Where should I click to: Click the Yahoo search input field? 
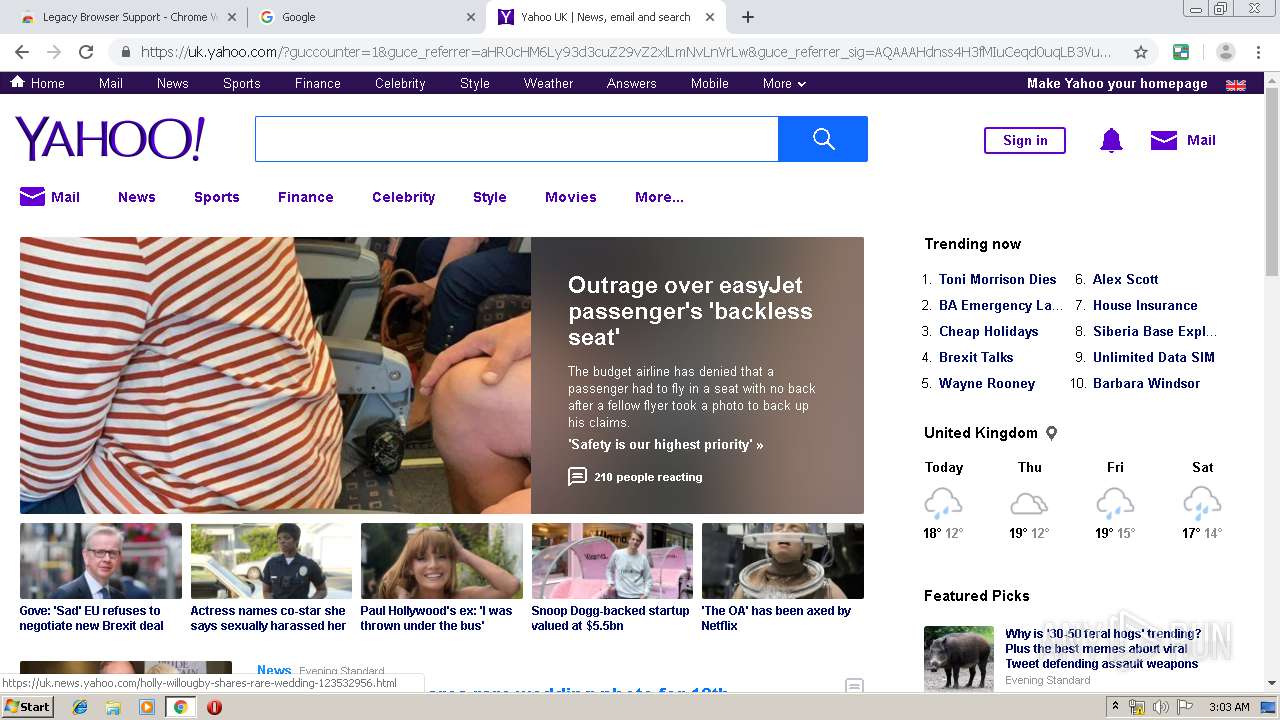click(516, 139)
